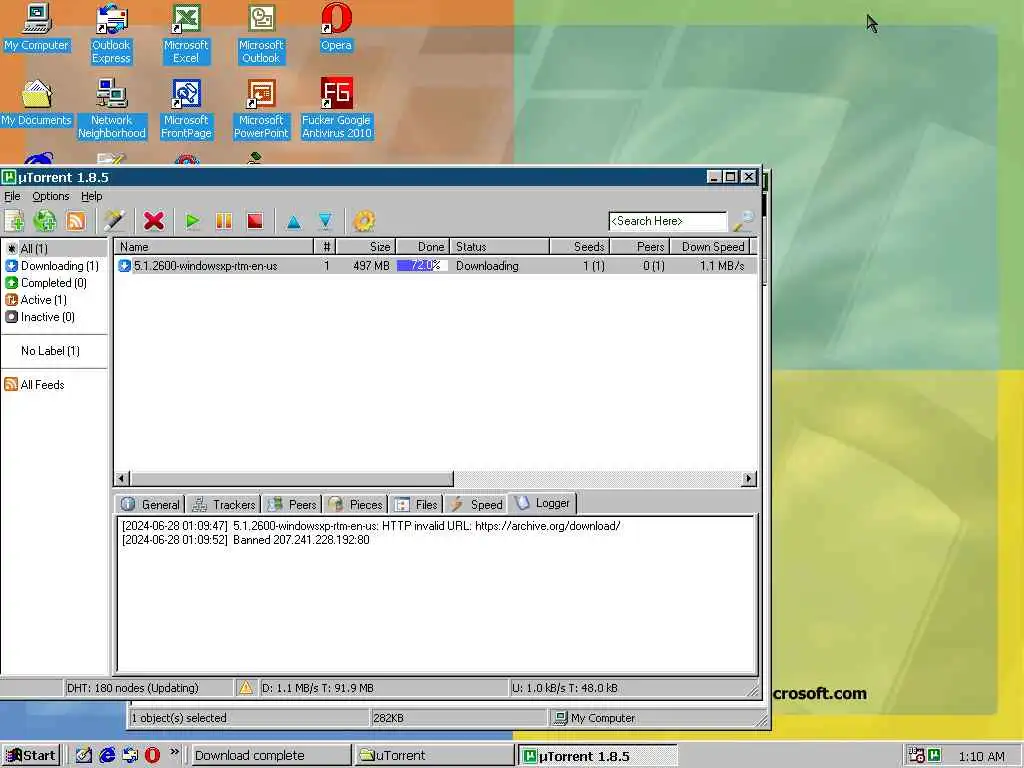1024x768 pixels.
Task: Switch to the Files tab
Action: tap(416, 505)
